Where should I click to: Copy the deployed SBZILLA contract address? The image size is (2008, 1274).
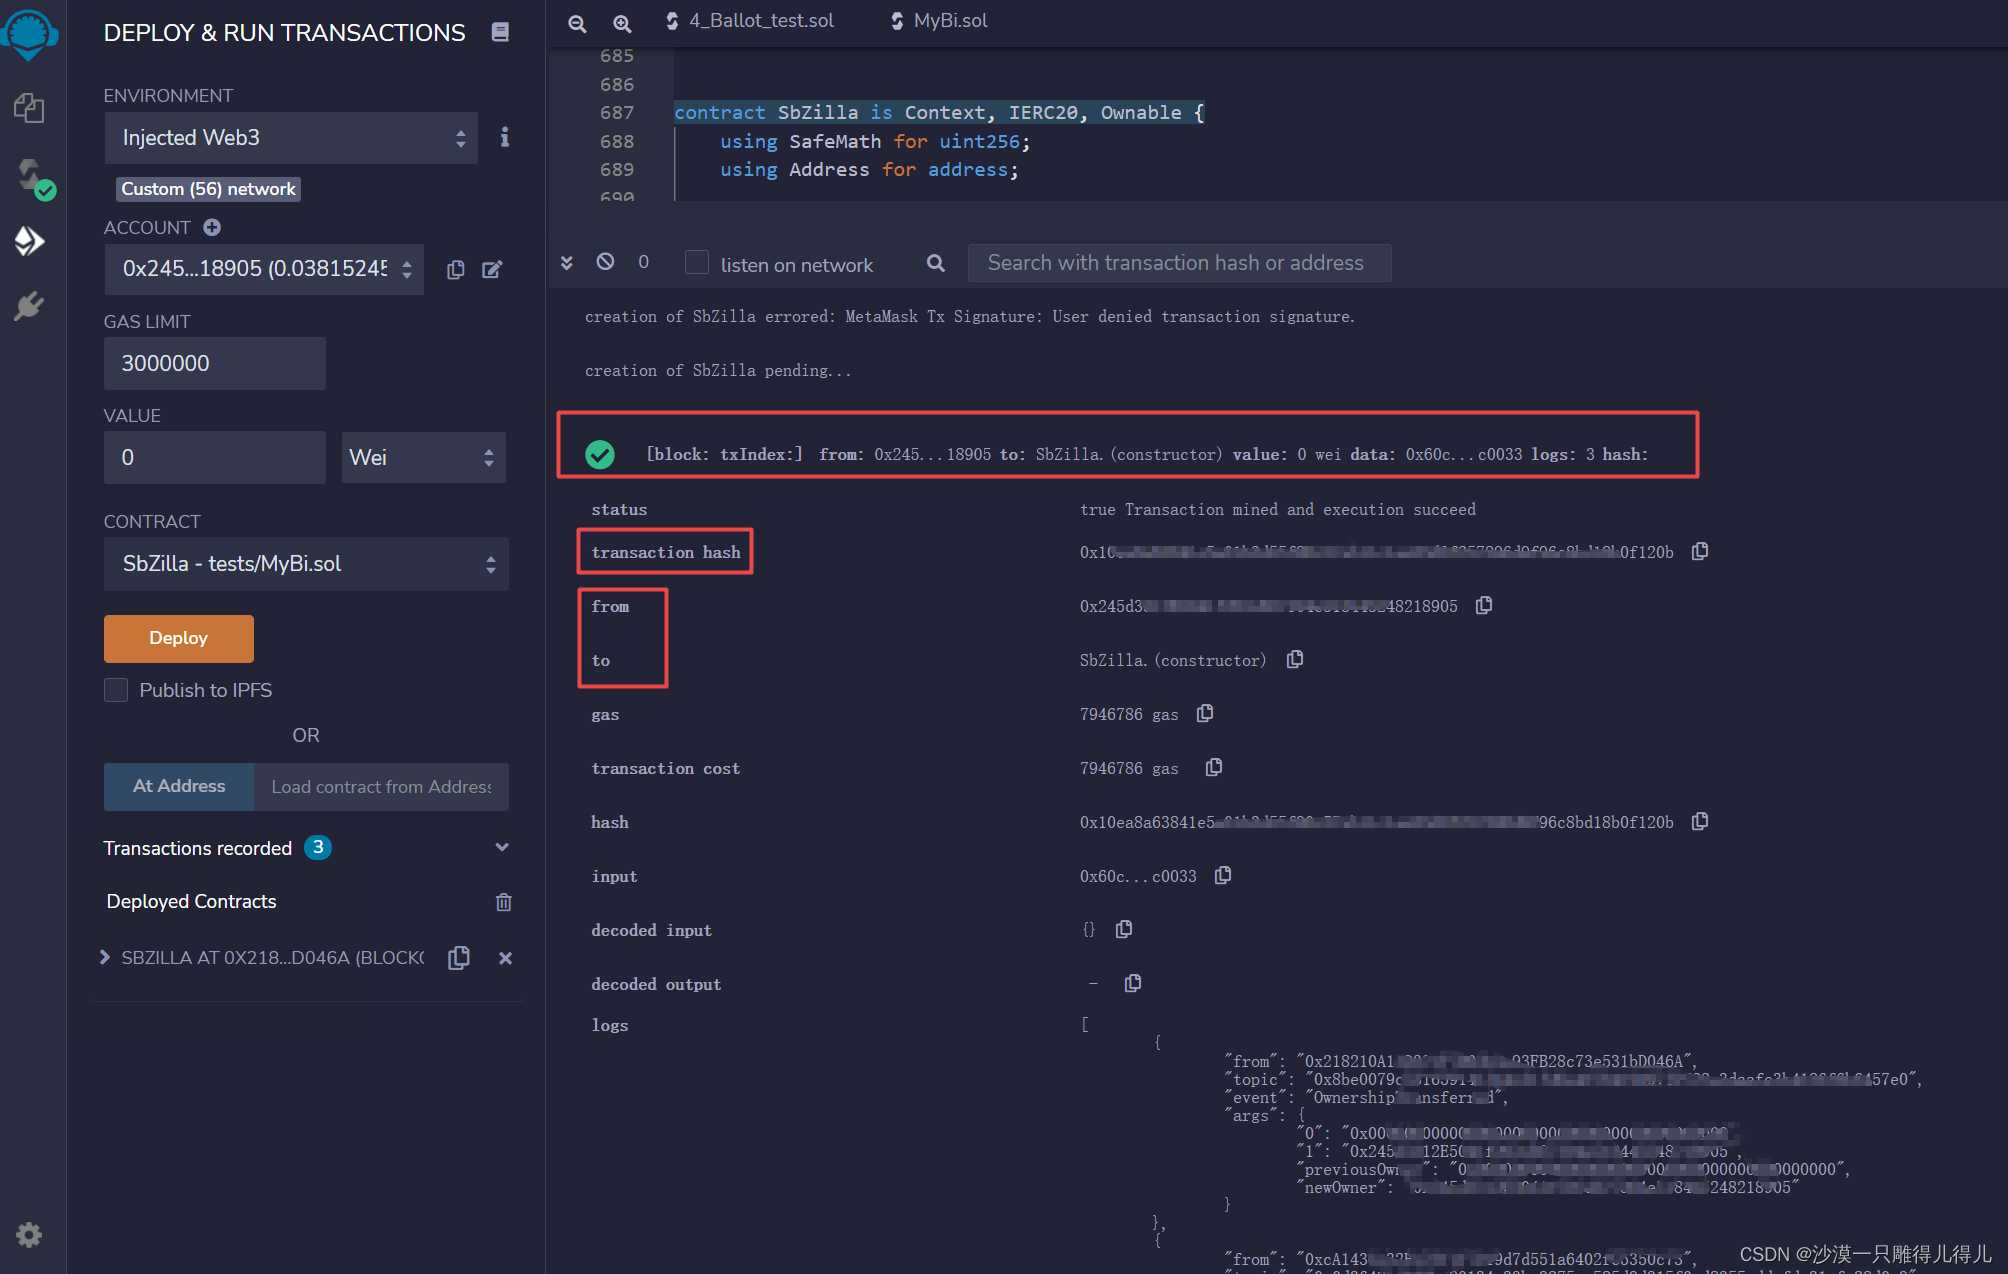(459, 958)
